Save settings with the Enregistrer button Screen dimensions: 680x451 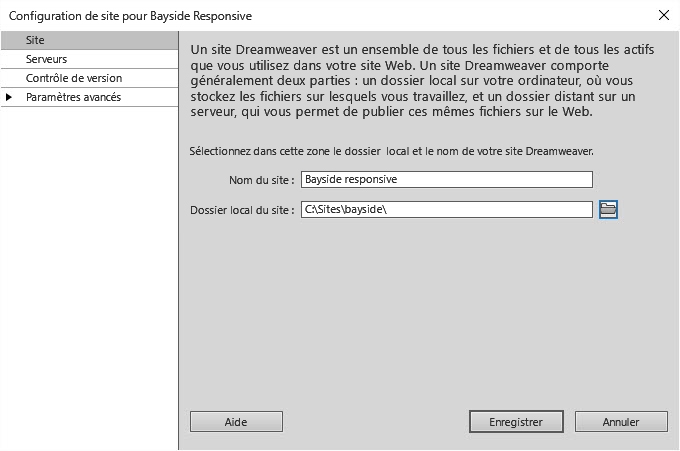(516, 422)
